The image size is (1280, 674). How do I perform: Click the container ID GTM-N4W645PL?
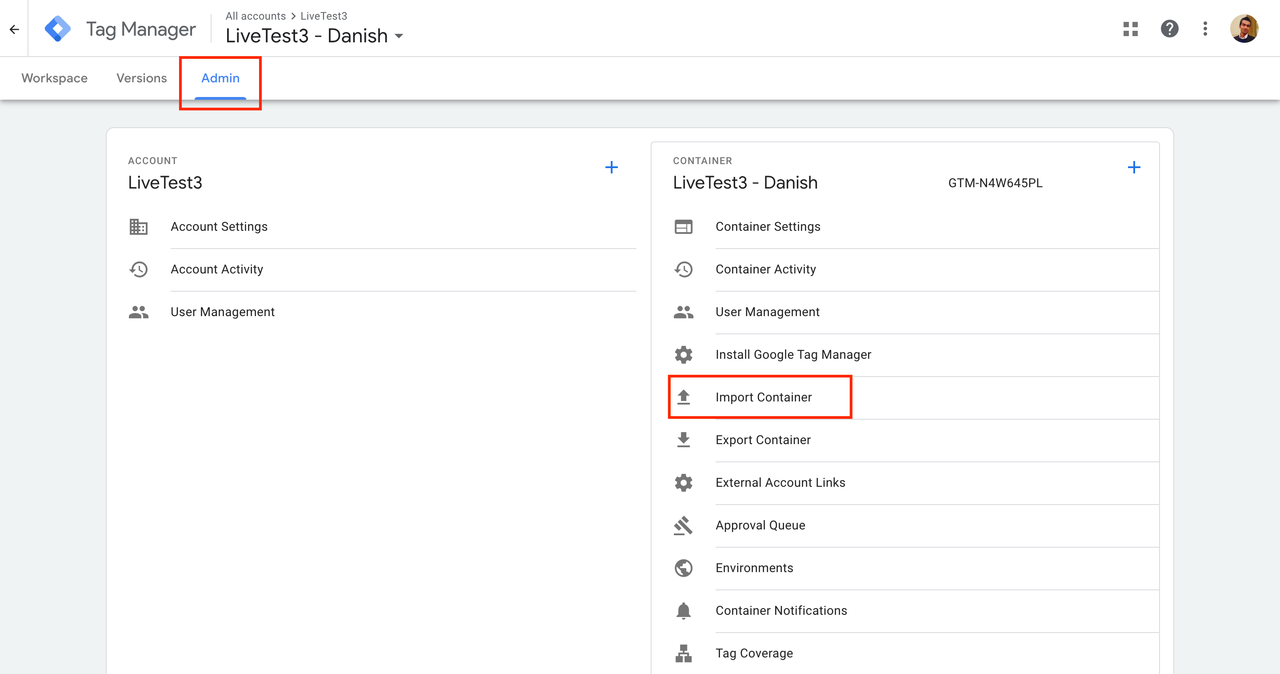[x=995, y=183]
